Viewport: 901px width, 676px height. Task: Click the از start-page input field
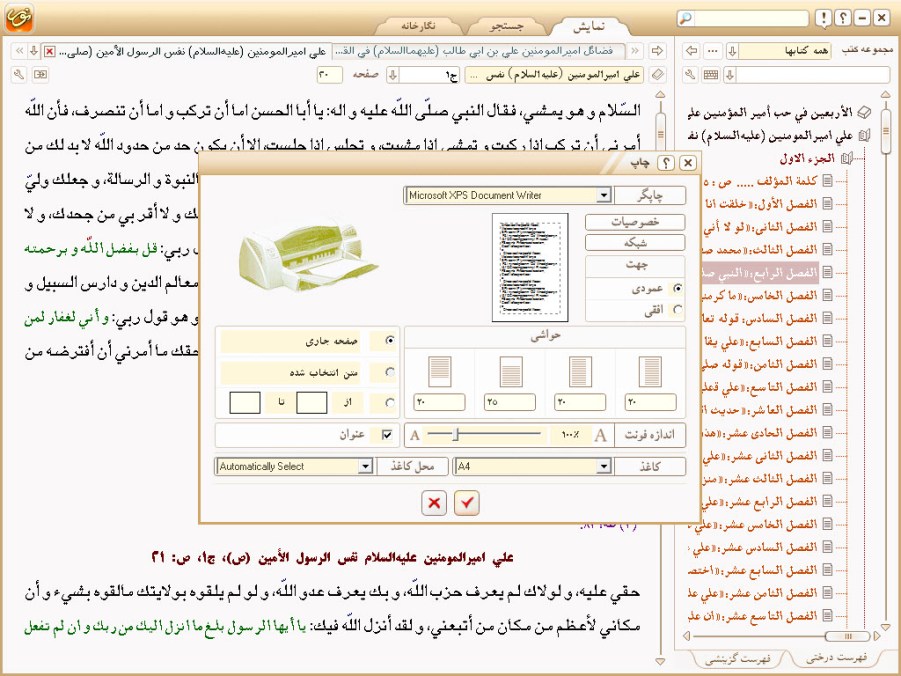point(311,402)
